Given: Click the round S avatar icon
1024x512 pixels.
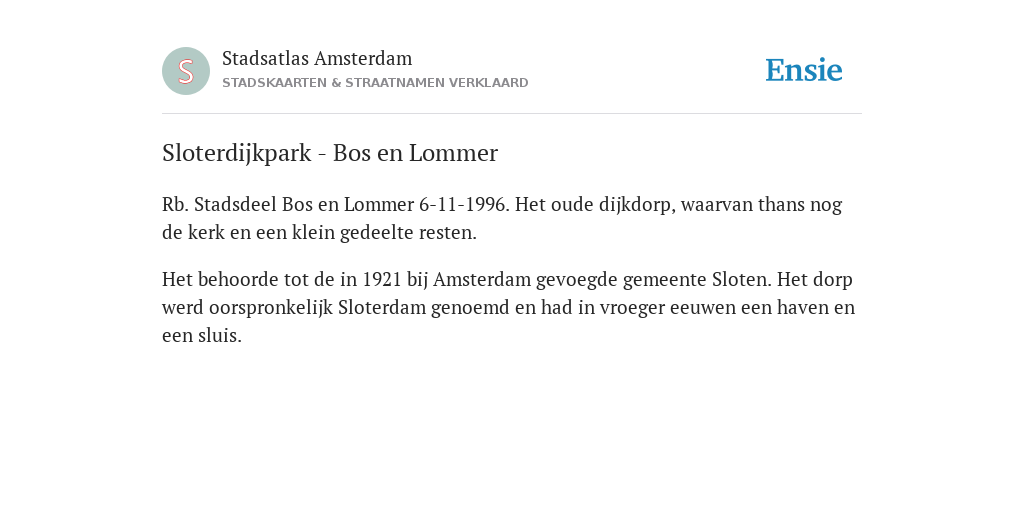Looking at the screenshot, I should pos(186,71).
